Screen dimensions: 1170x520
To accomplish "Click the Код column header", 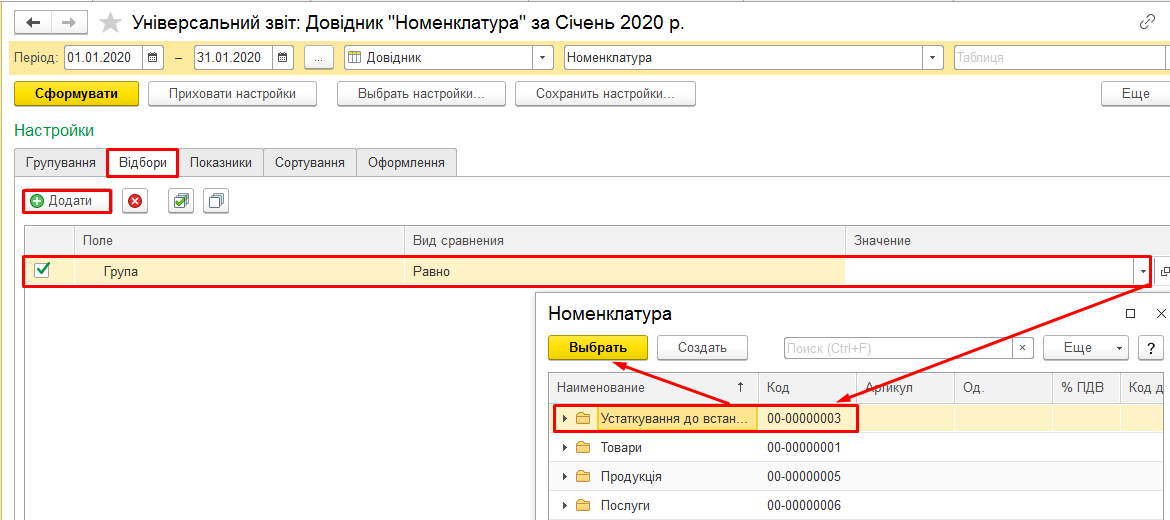I will (807, 387).
